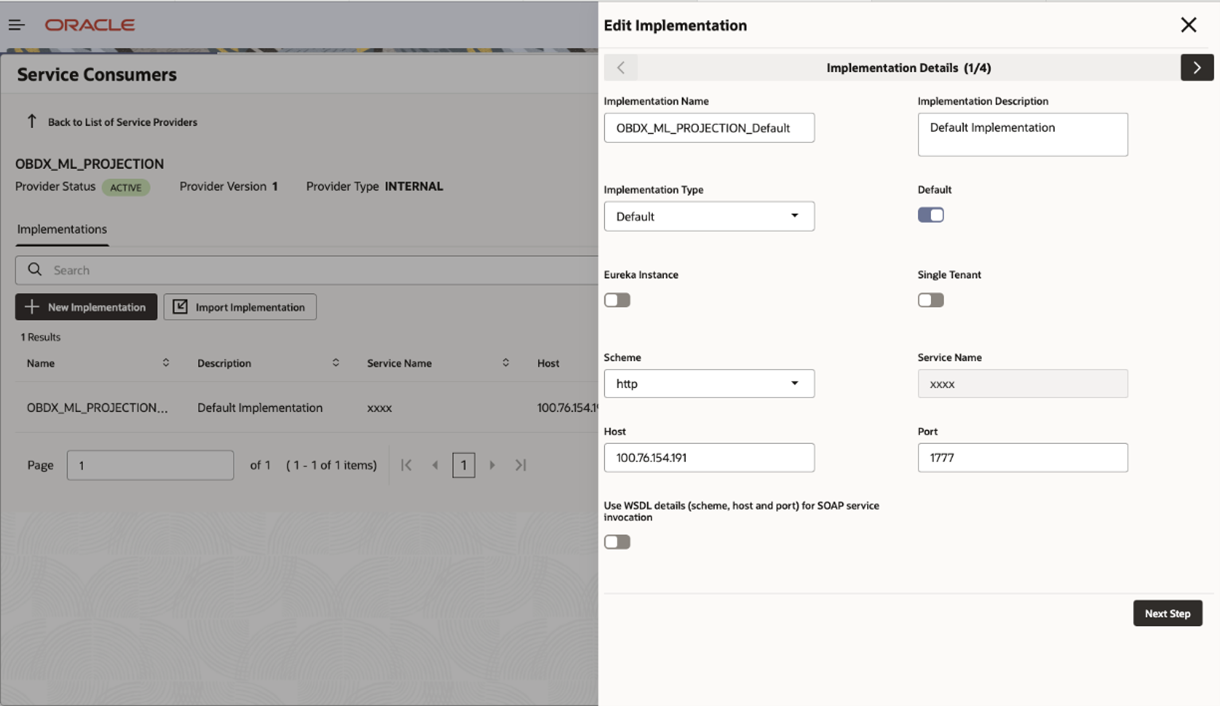The width and height of the screenshot is (1220, 706).
Task: Open Back to List of Service Providers link
Action: click(x=122, y=122)
